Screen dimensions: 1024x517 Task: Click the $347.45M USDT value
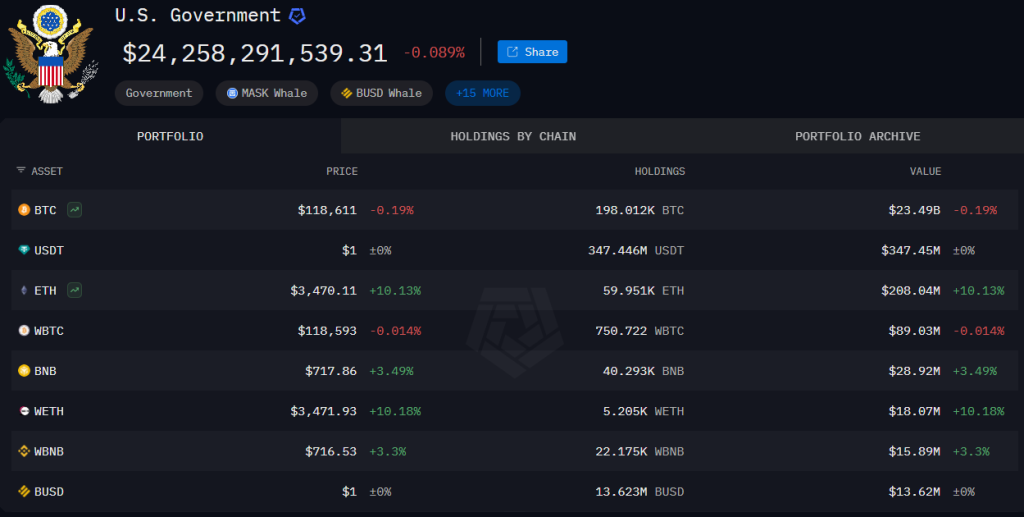(x=910, y=250)
